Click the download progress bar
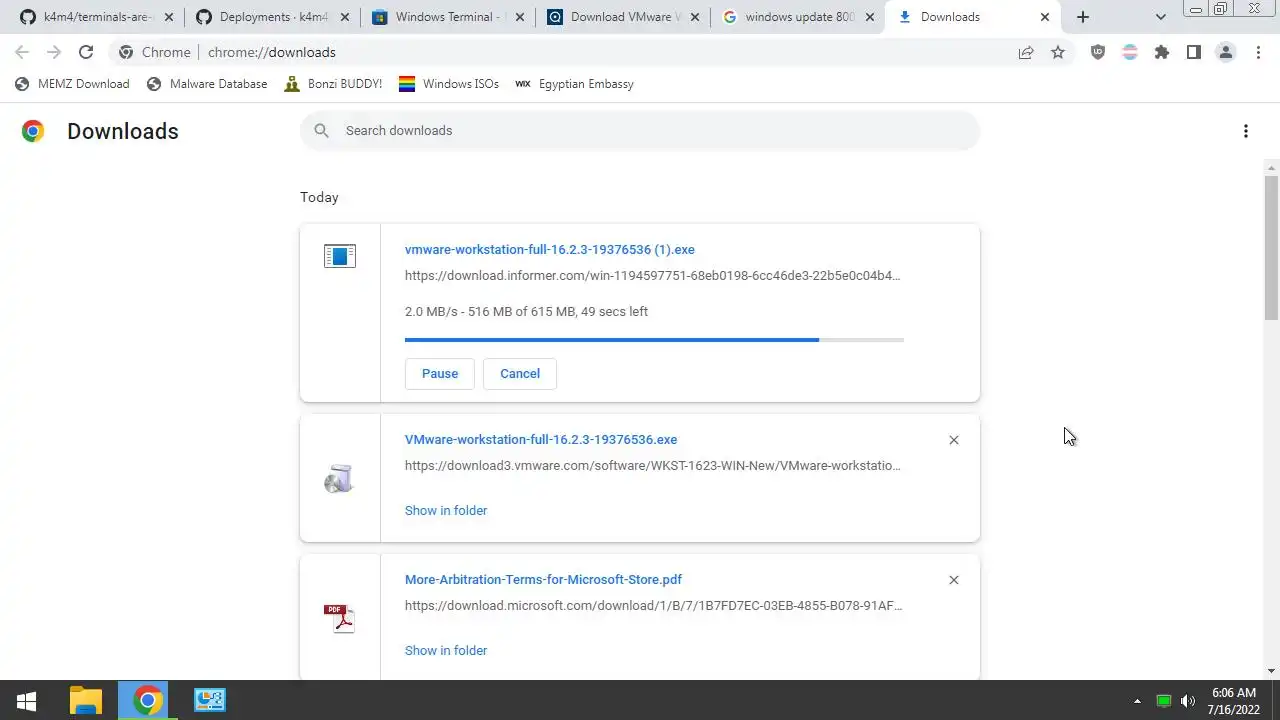This screenshot has height=720, width=1280. [x=654, y=340]
